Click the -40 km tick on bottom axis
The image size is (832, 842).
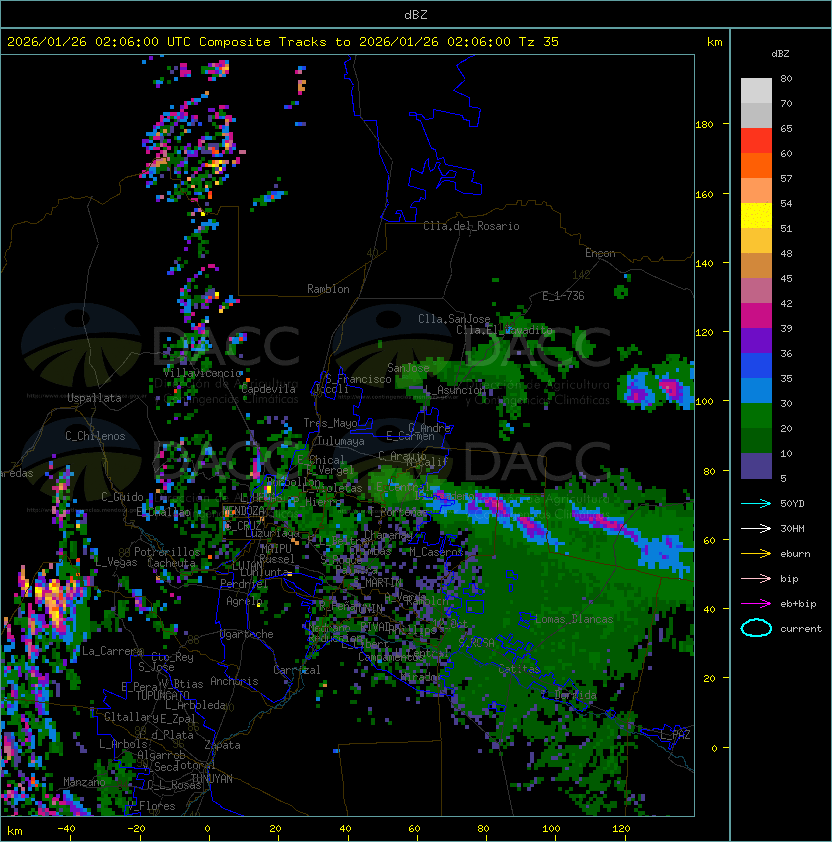tap(67, 829)
